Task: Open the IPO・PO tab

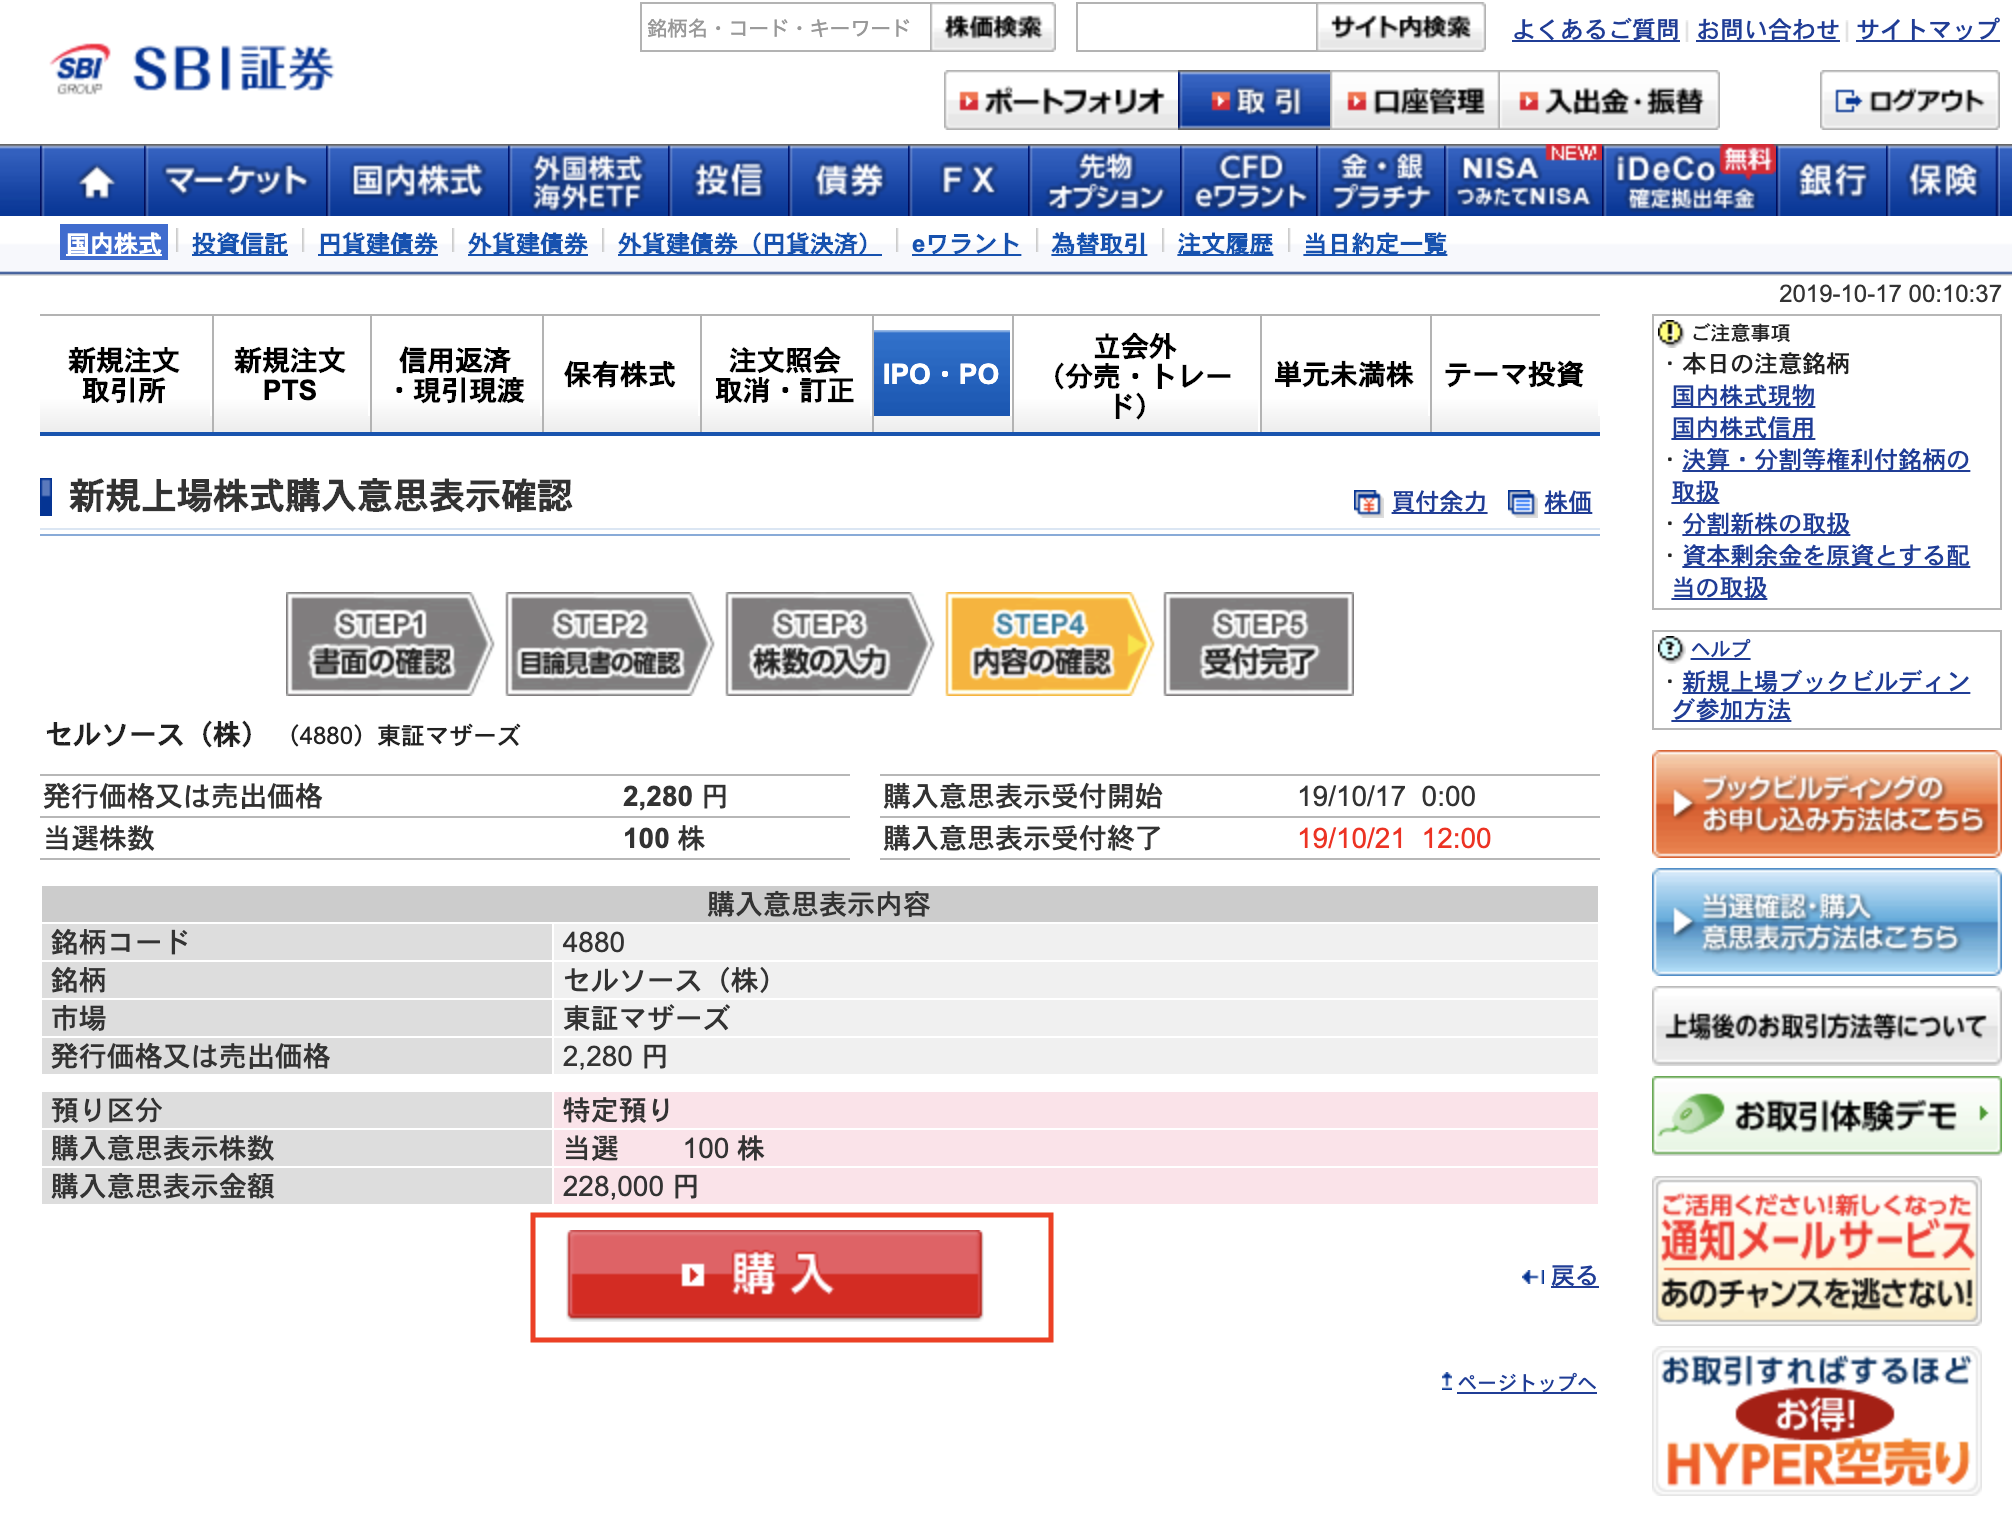Action: click(941, 374)
